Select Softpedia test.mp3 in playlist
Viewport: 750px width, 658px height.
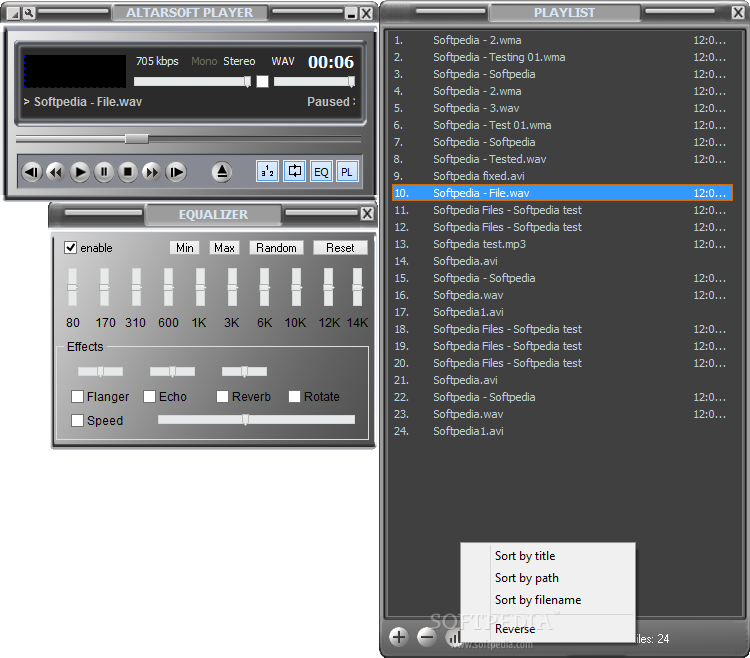point(562,244)
